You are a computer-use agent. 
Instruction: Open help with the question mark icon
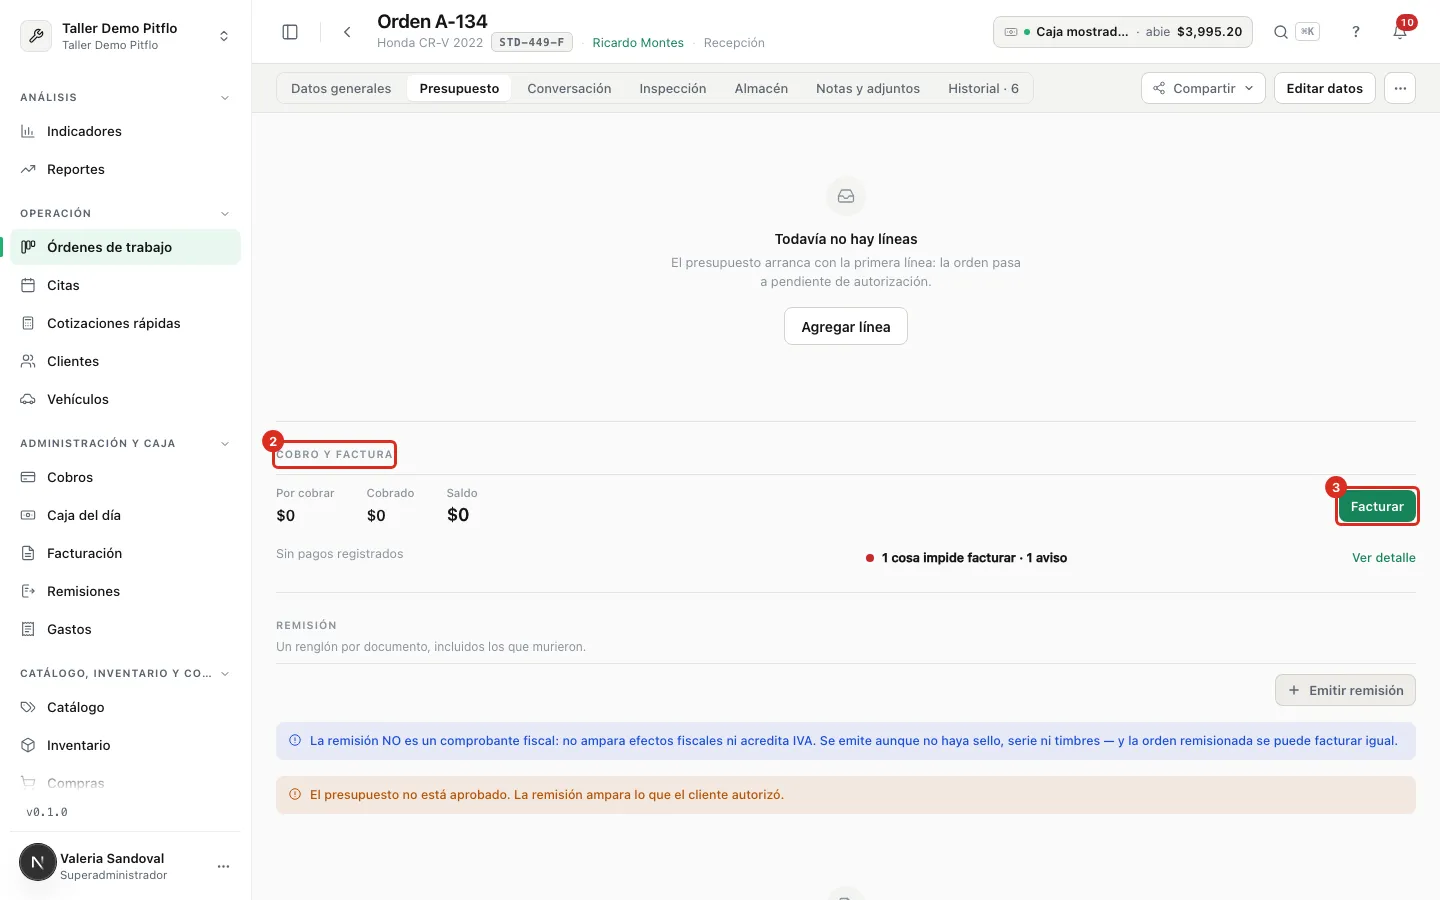click(x=1356, y=32)
